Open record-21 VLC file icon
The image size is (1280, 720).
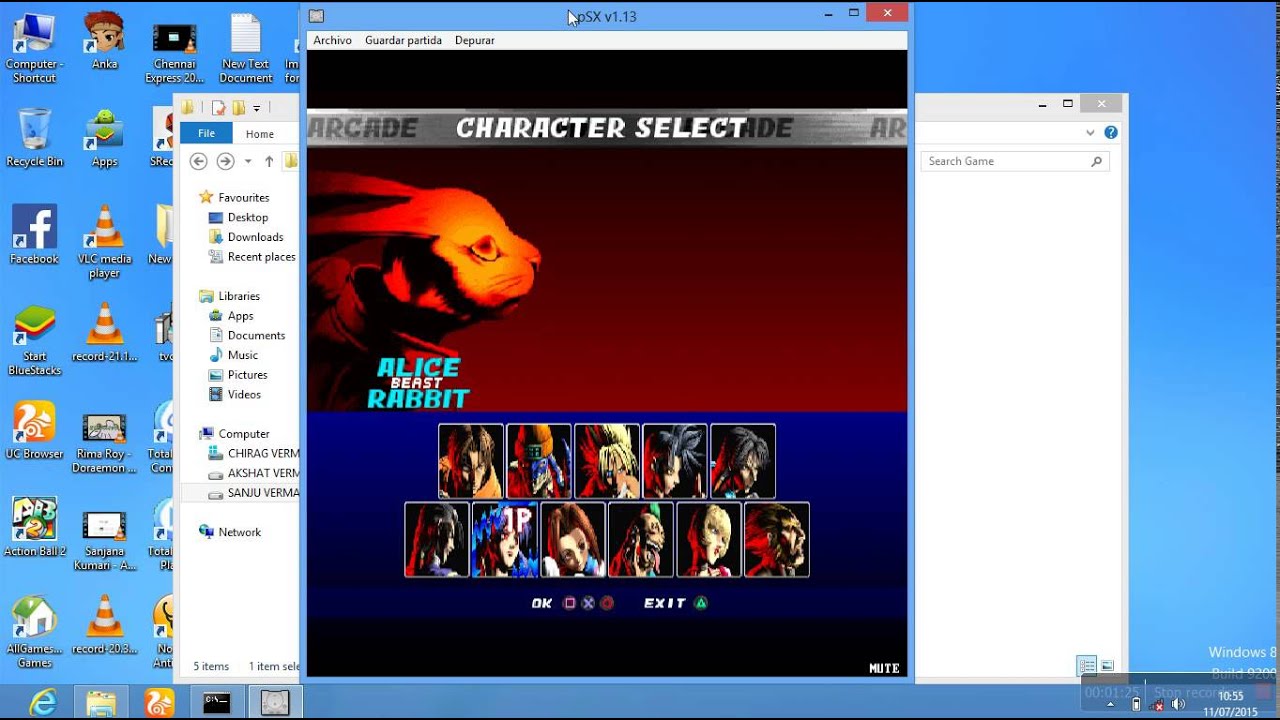(104, 333)
